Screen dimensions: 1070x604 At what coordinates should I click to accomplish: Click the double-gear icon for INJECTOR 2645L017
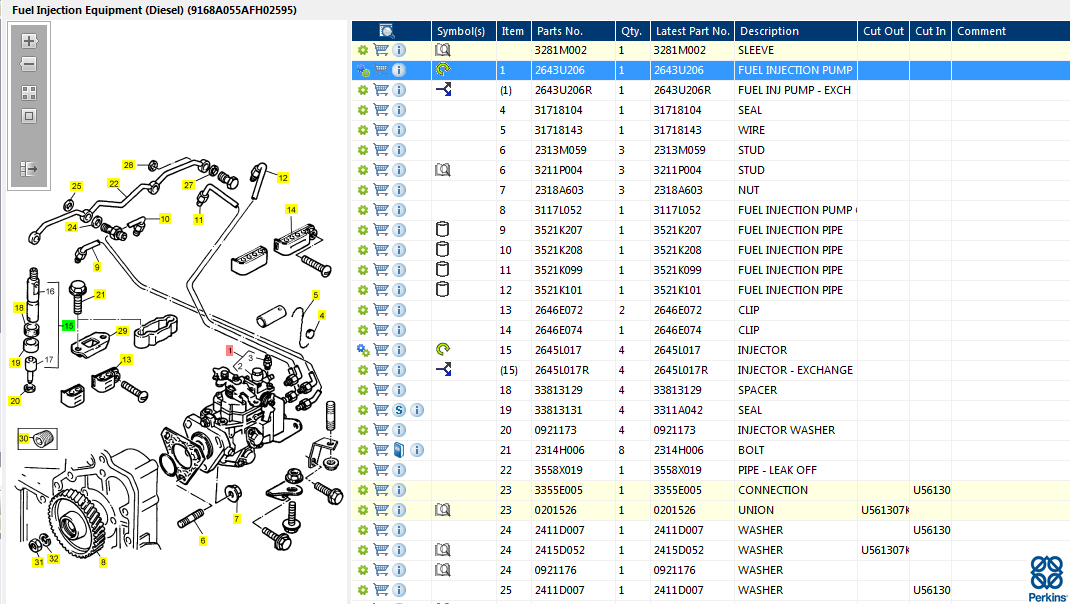[x=362, y=350]
